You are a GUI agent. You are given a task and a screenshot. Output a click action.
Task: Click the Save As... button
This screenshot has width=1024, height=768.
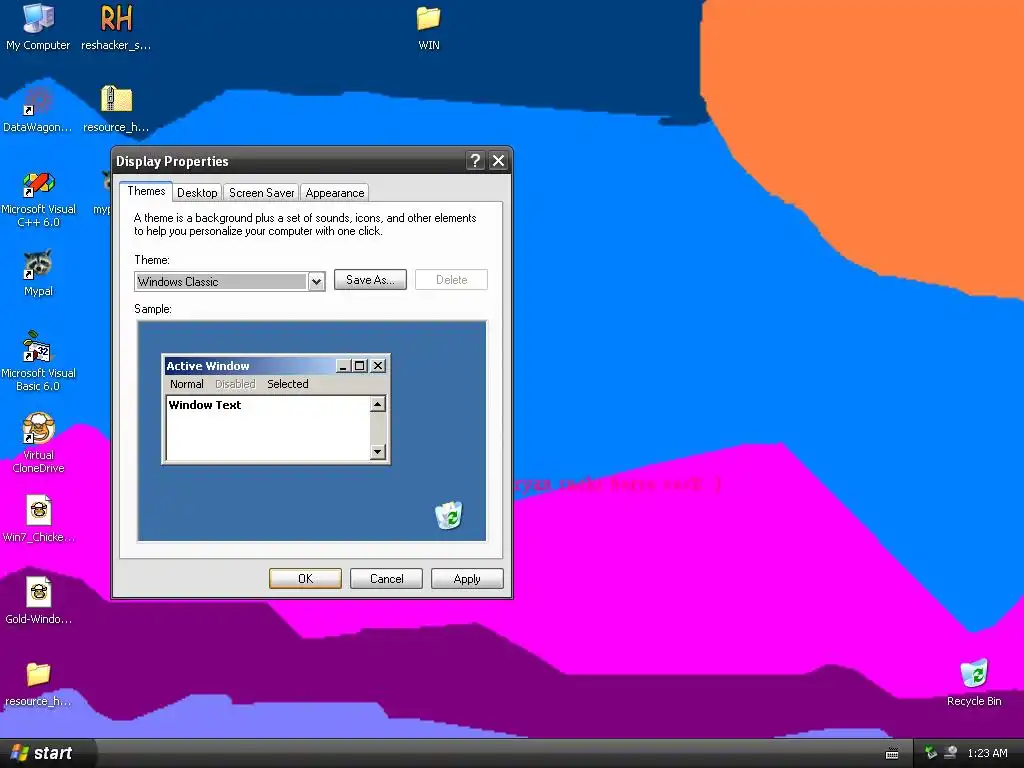pyautogui.click(x=370, y=280)
